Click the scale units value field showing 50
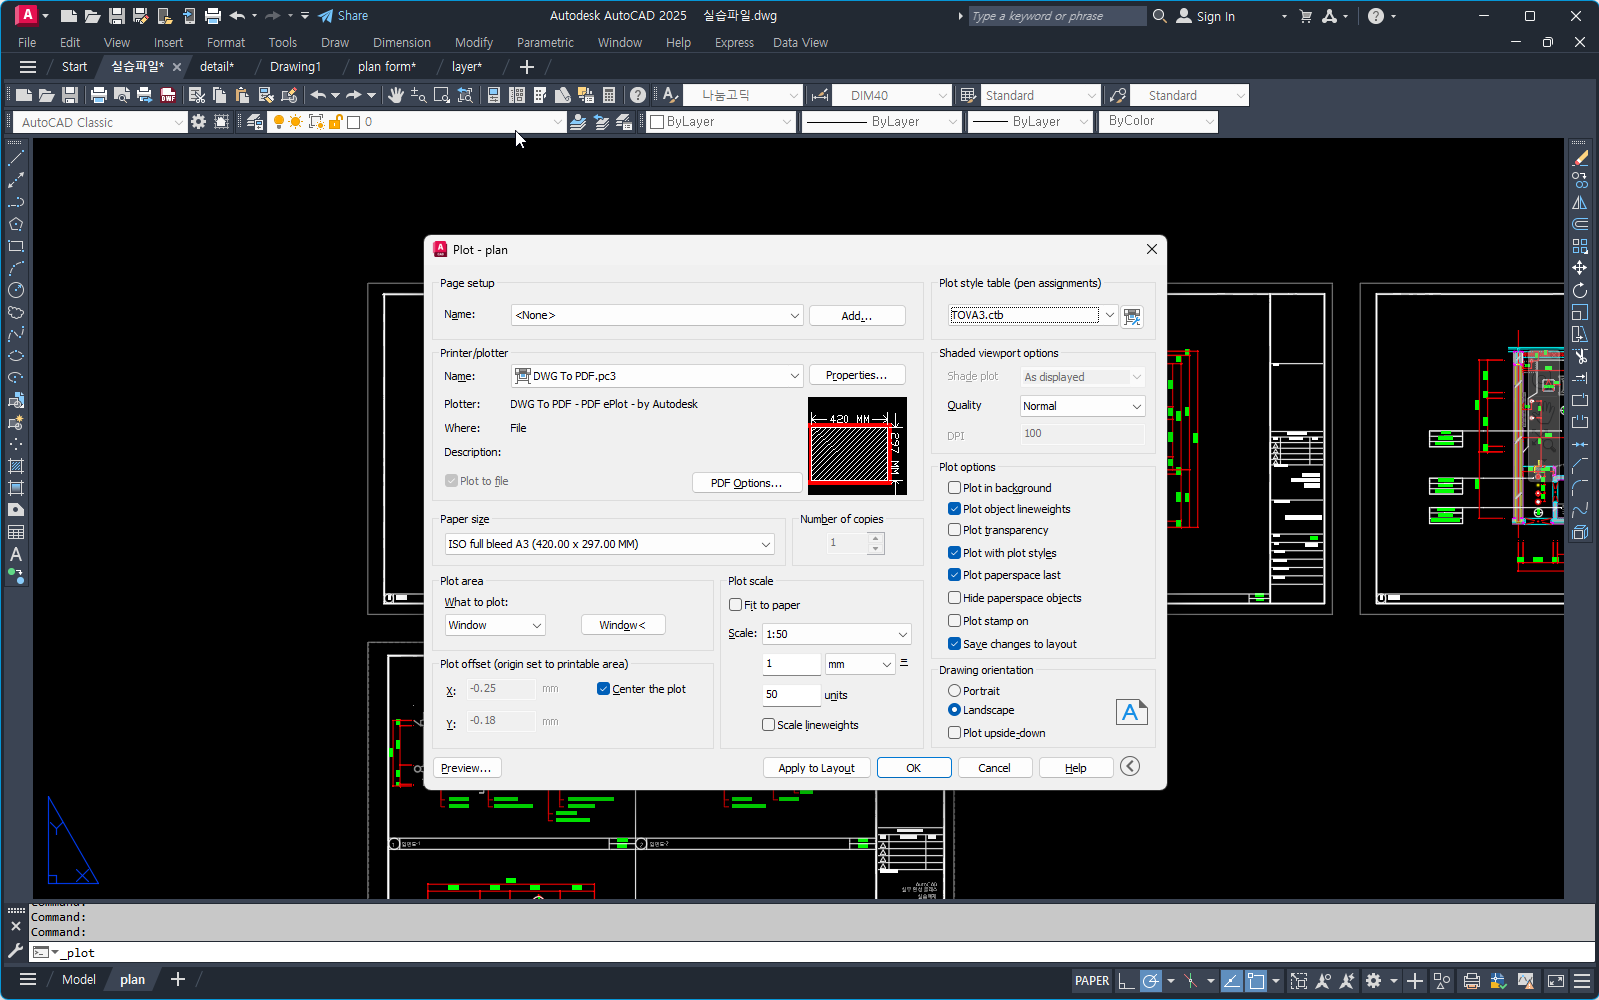 pyautogui.click(x=792, y=694)
